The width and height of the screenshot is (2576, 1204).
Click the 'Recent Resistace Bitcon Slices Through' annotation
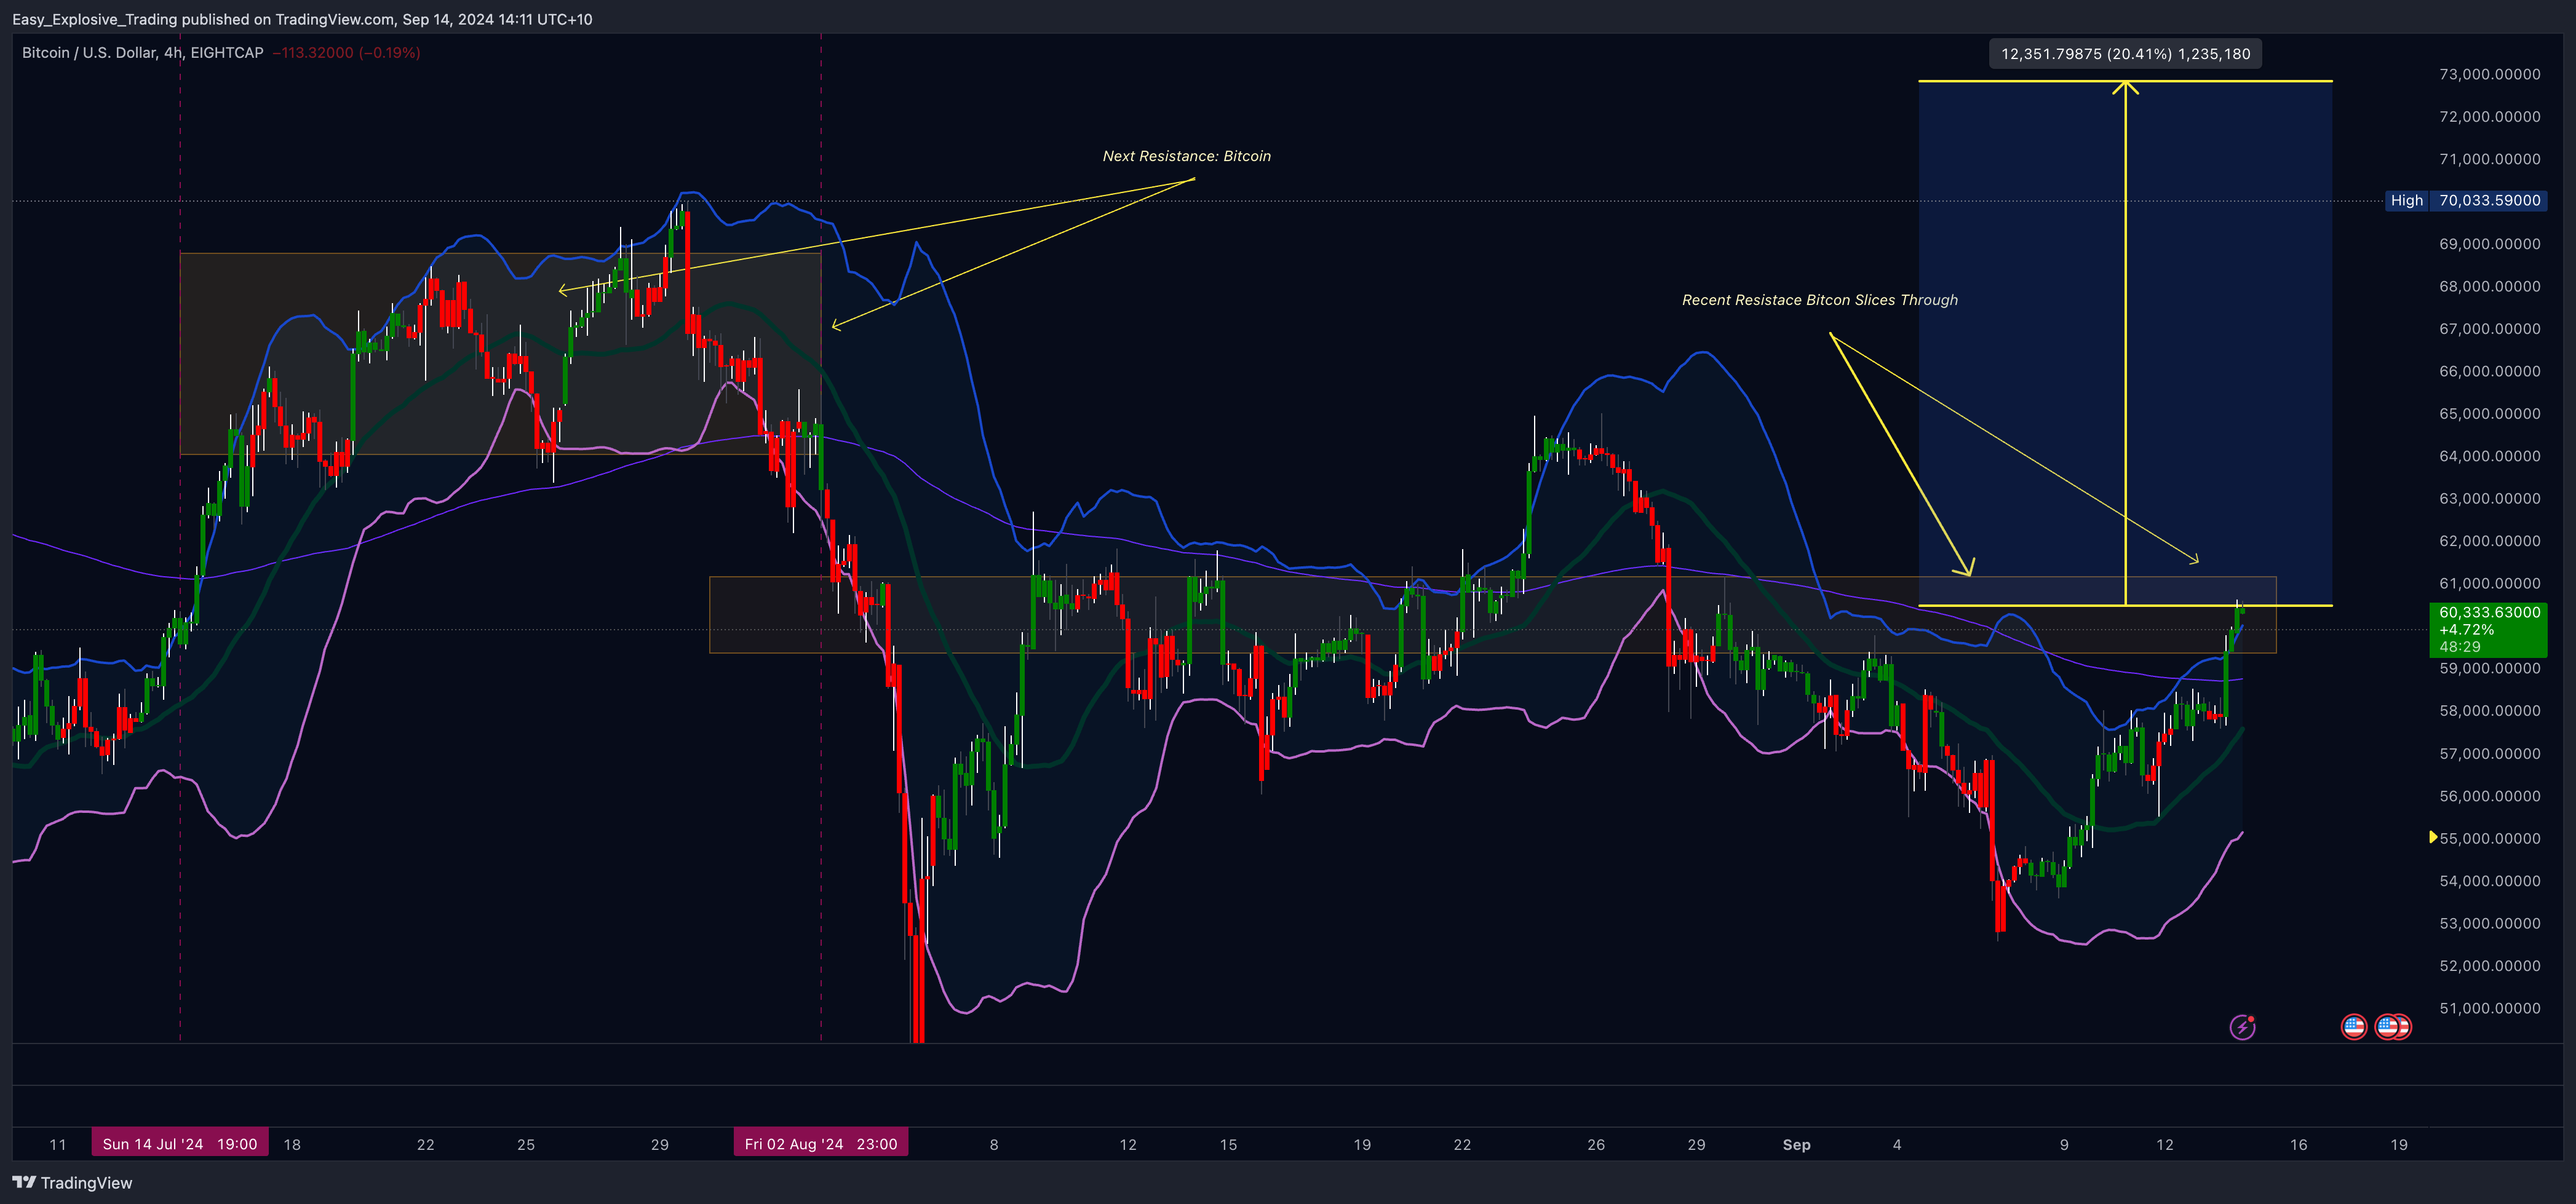[1820, 300]
